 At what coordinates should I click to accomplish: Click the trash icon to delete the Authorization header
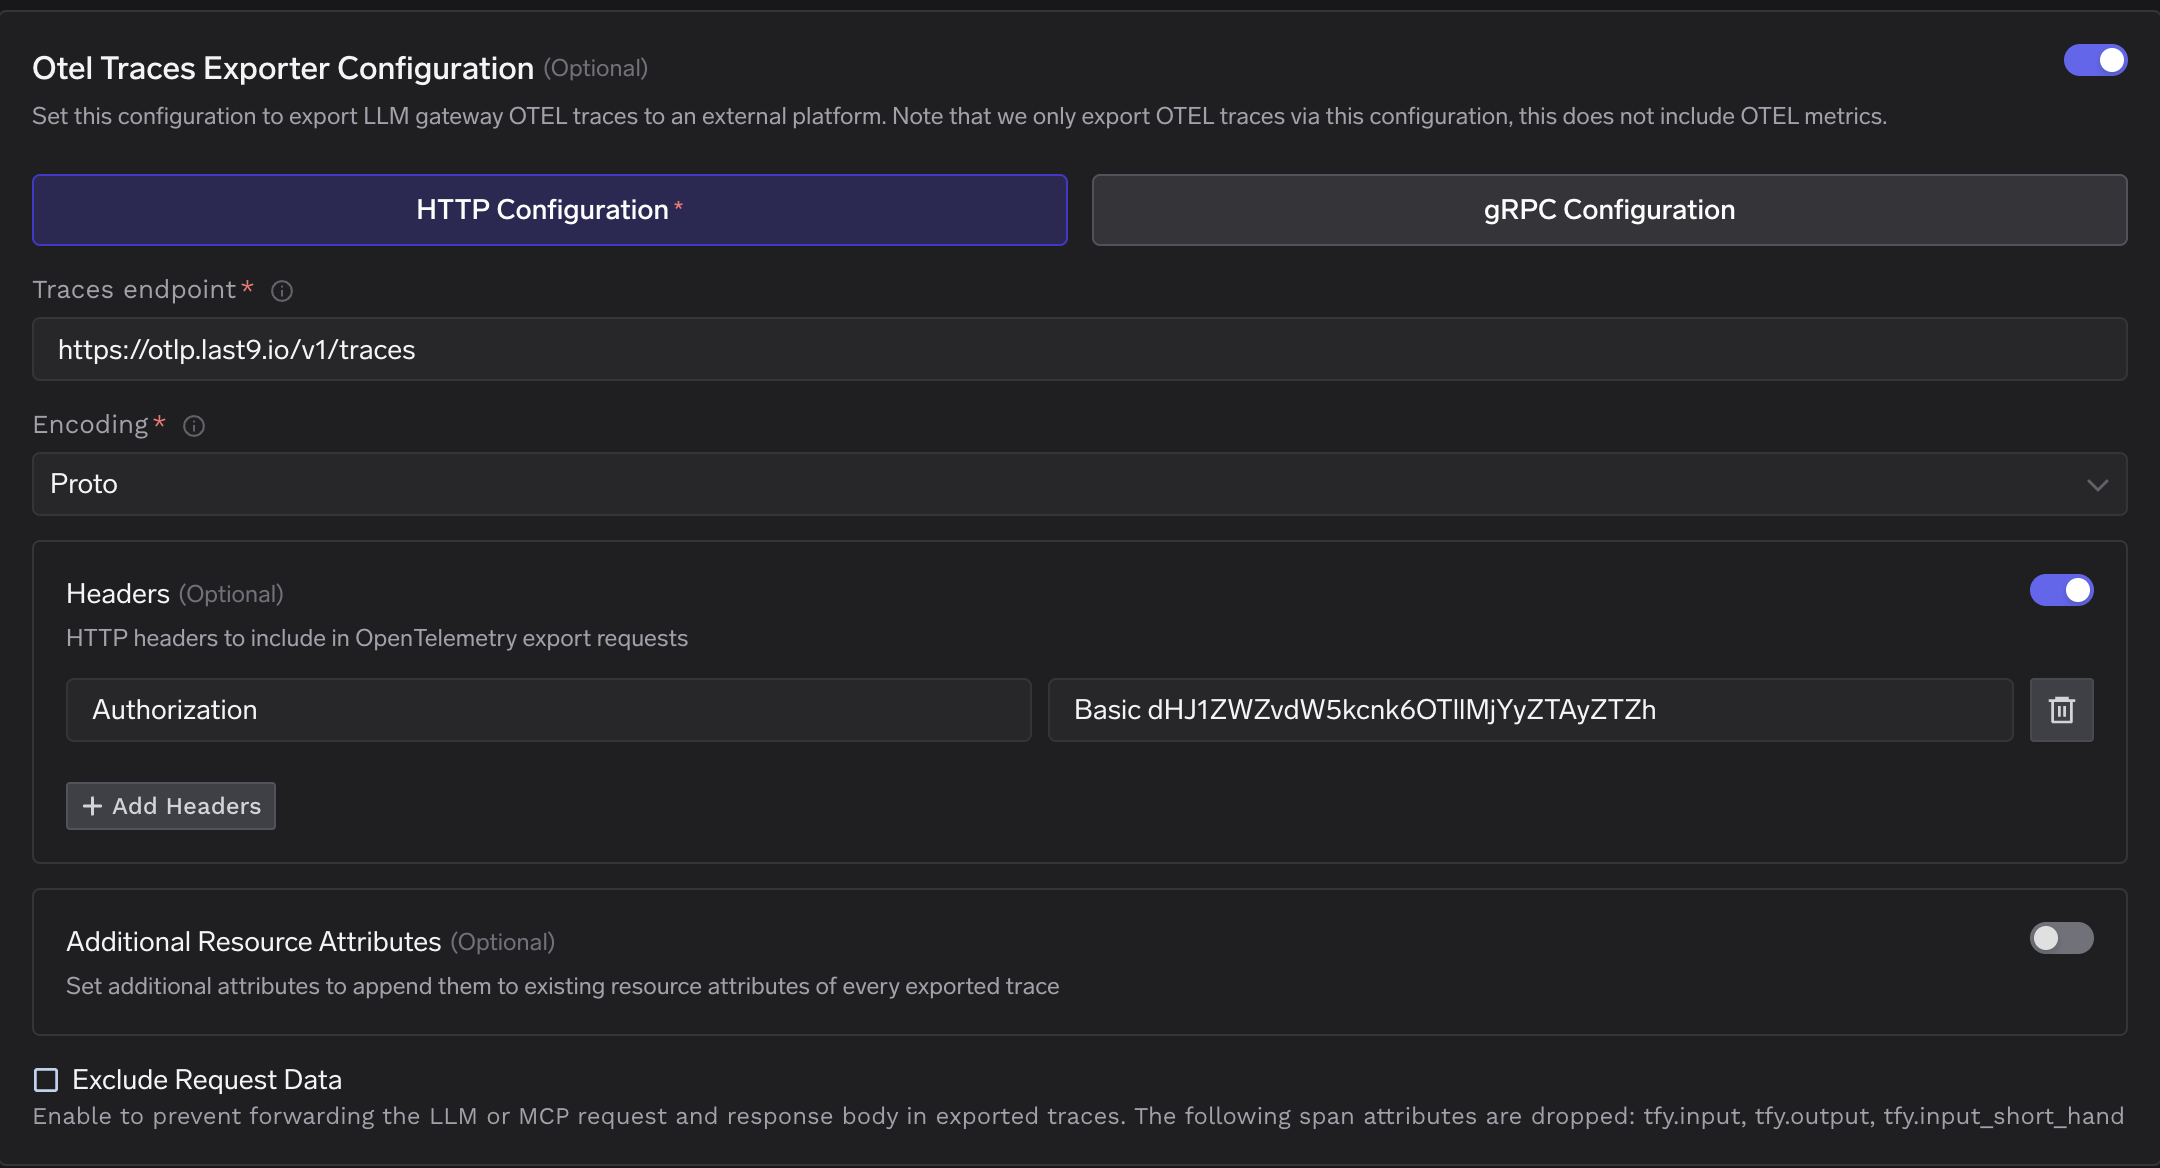click(2061, 709)
